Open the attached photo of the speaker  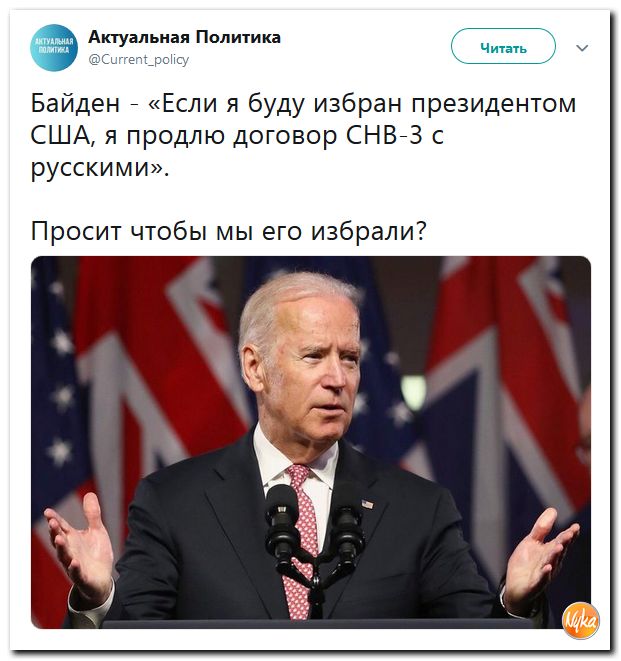pos(311,442)
